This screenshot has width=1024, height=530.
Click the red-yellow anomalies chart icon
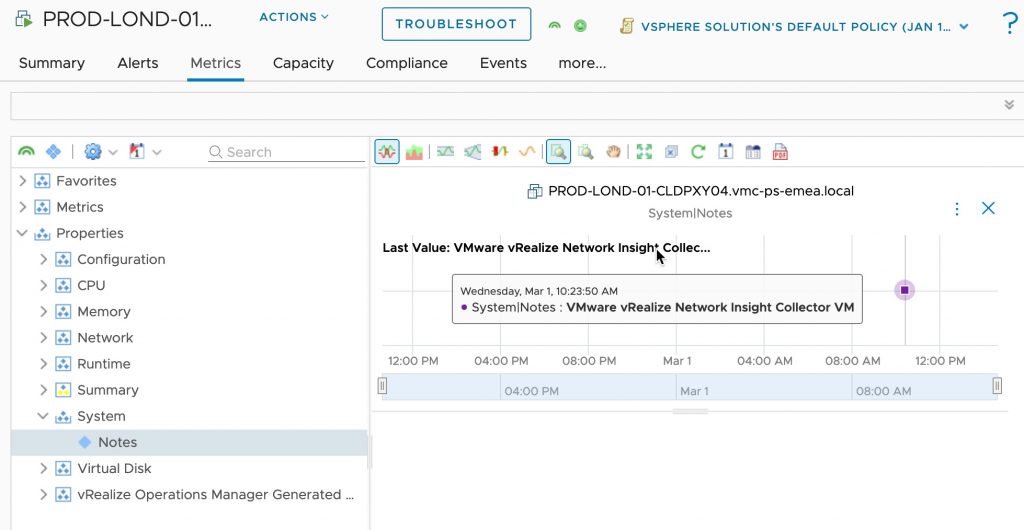[x=500, y=152]
